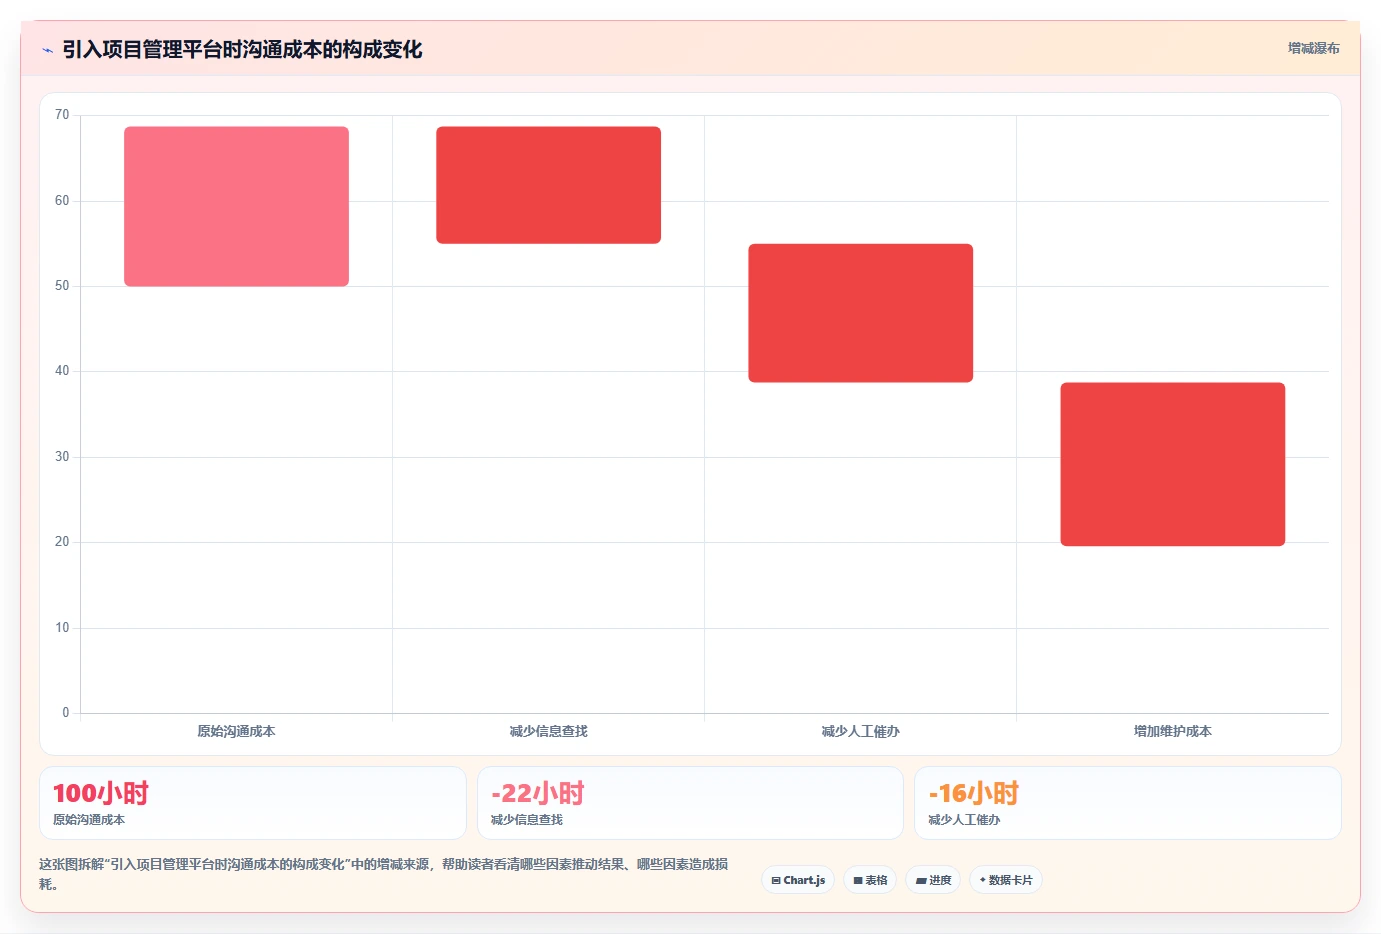Select the pink 原始沟通成本 bar
This screenshot has width=1381, height=934.
(x=236, y=206)
